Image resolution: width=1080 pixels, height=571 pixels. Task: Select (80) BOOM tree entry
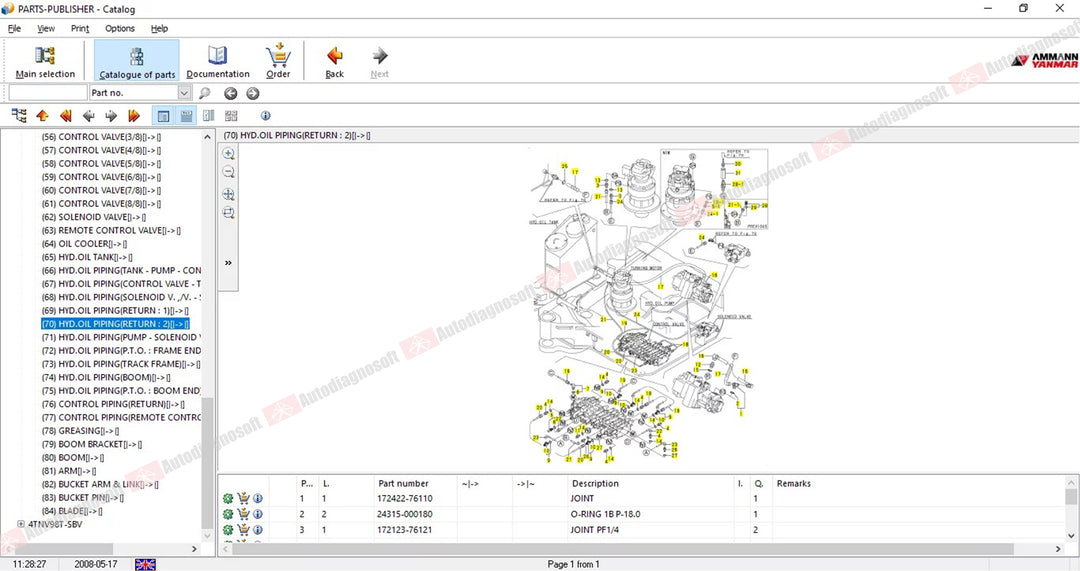pyautogui.click(x=72, y=457)
